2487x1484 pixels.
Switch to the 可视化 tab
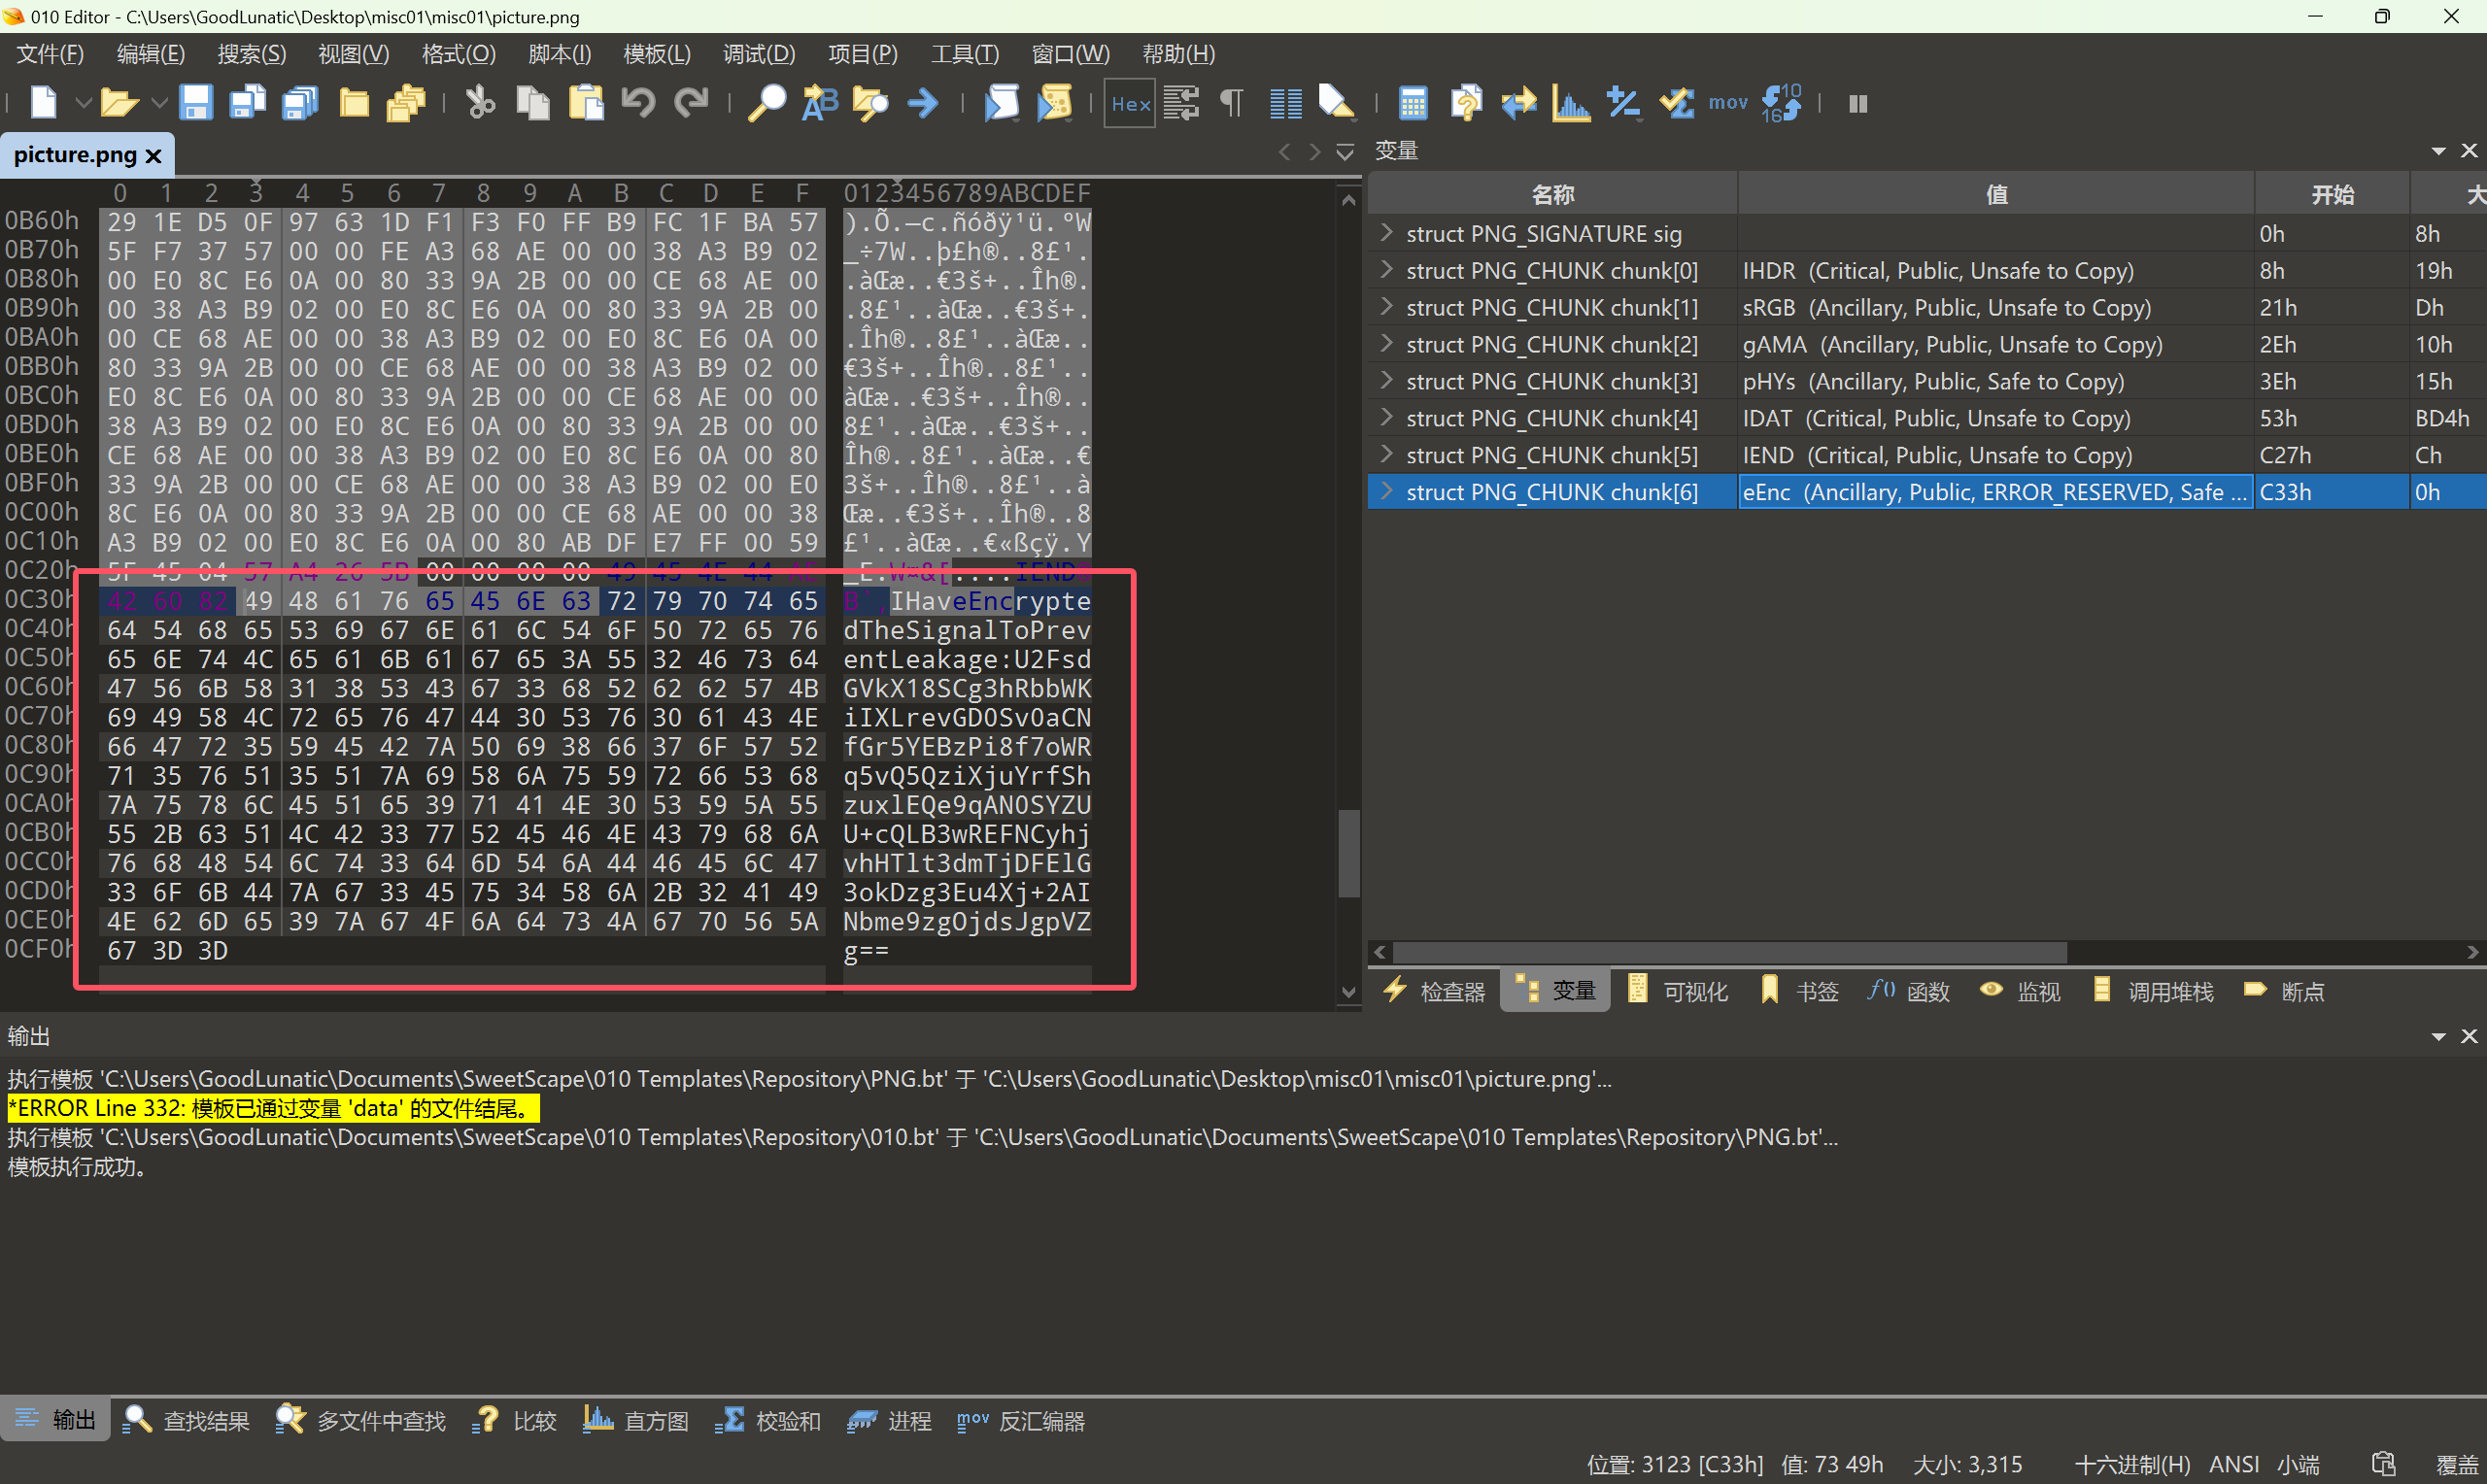pyautogui.click(x=1677, y=990)
